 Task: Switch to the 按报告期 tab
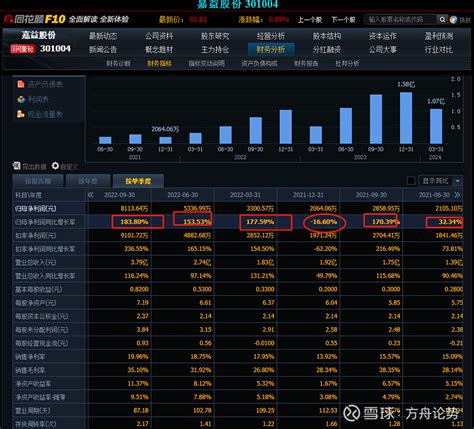[38, 181]
